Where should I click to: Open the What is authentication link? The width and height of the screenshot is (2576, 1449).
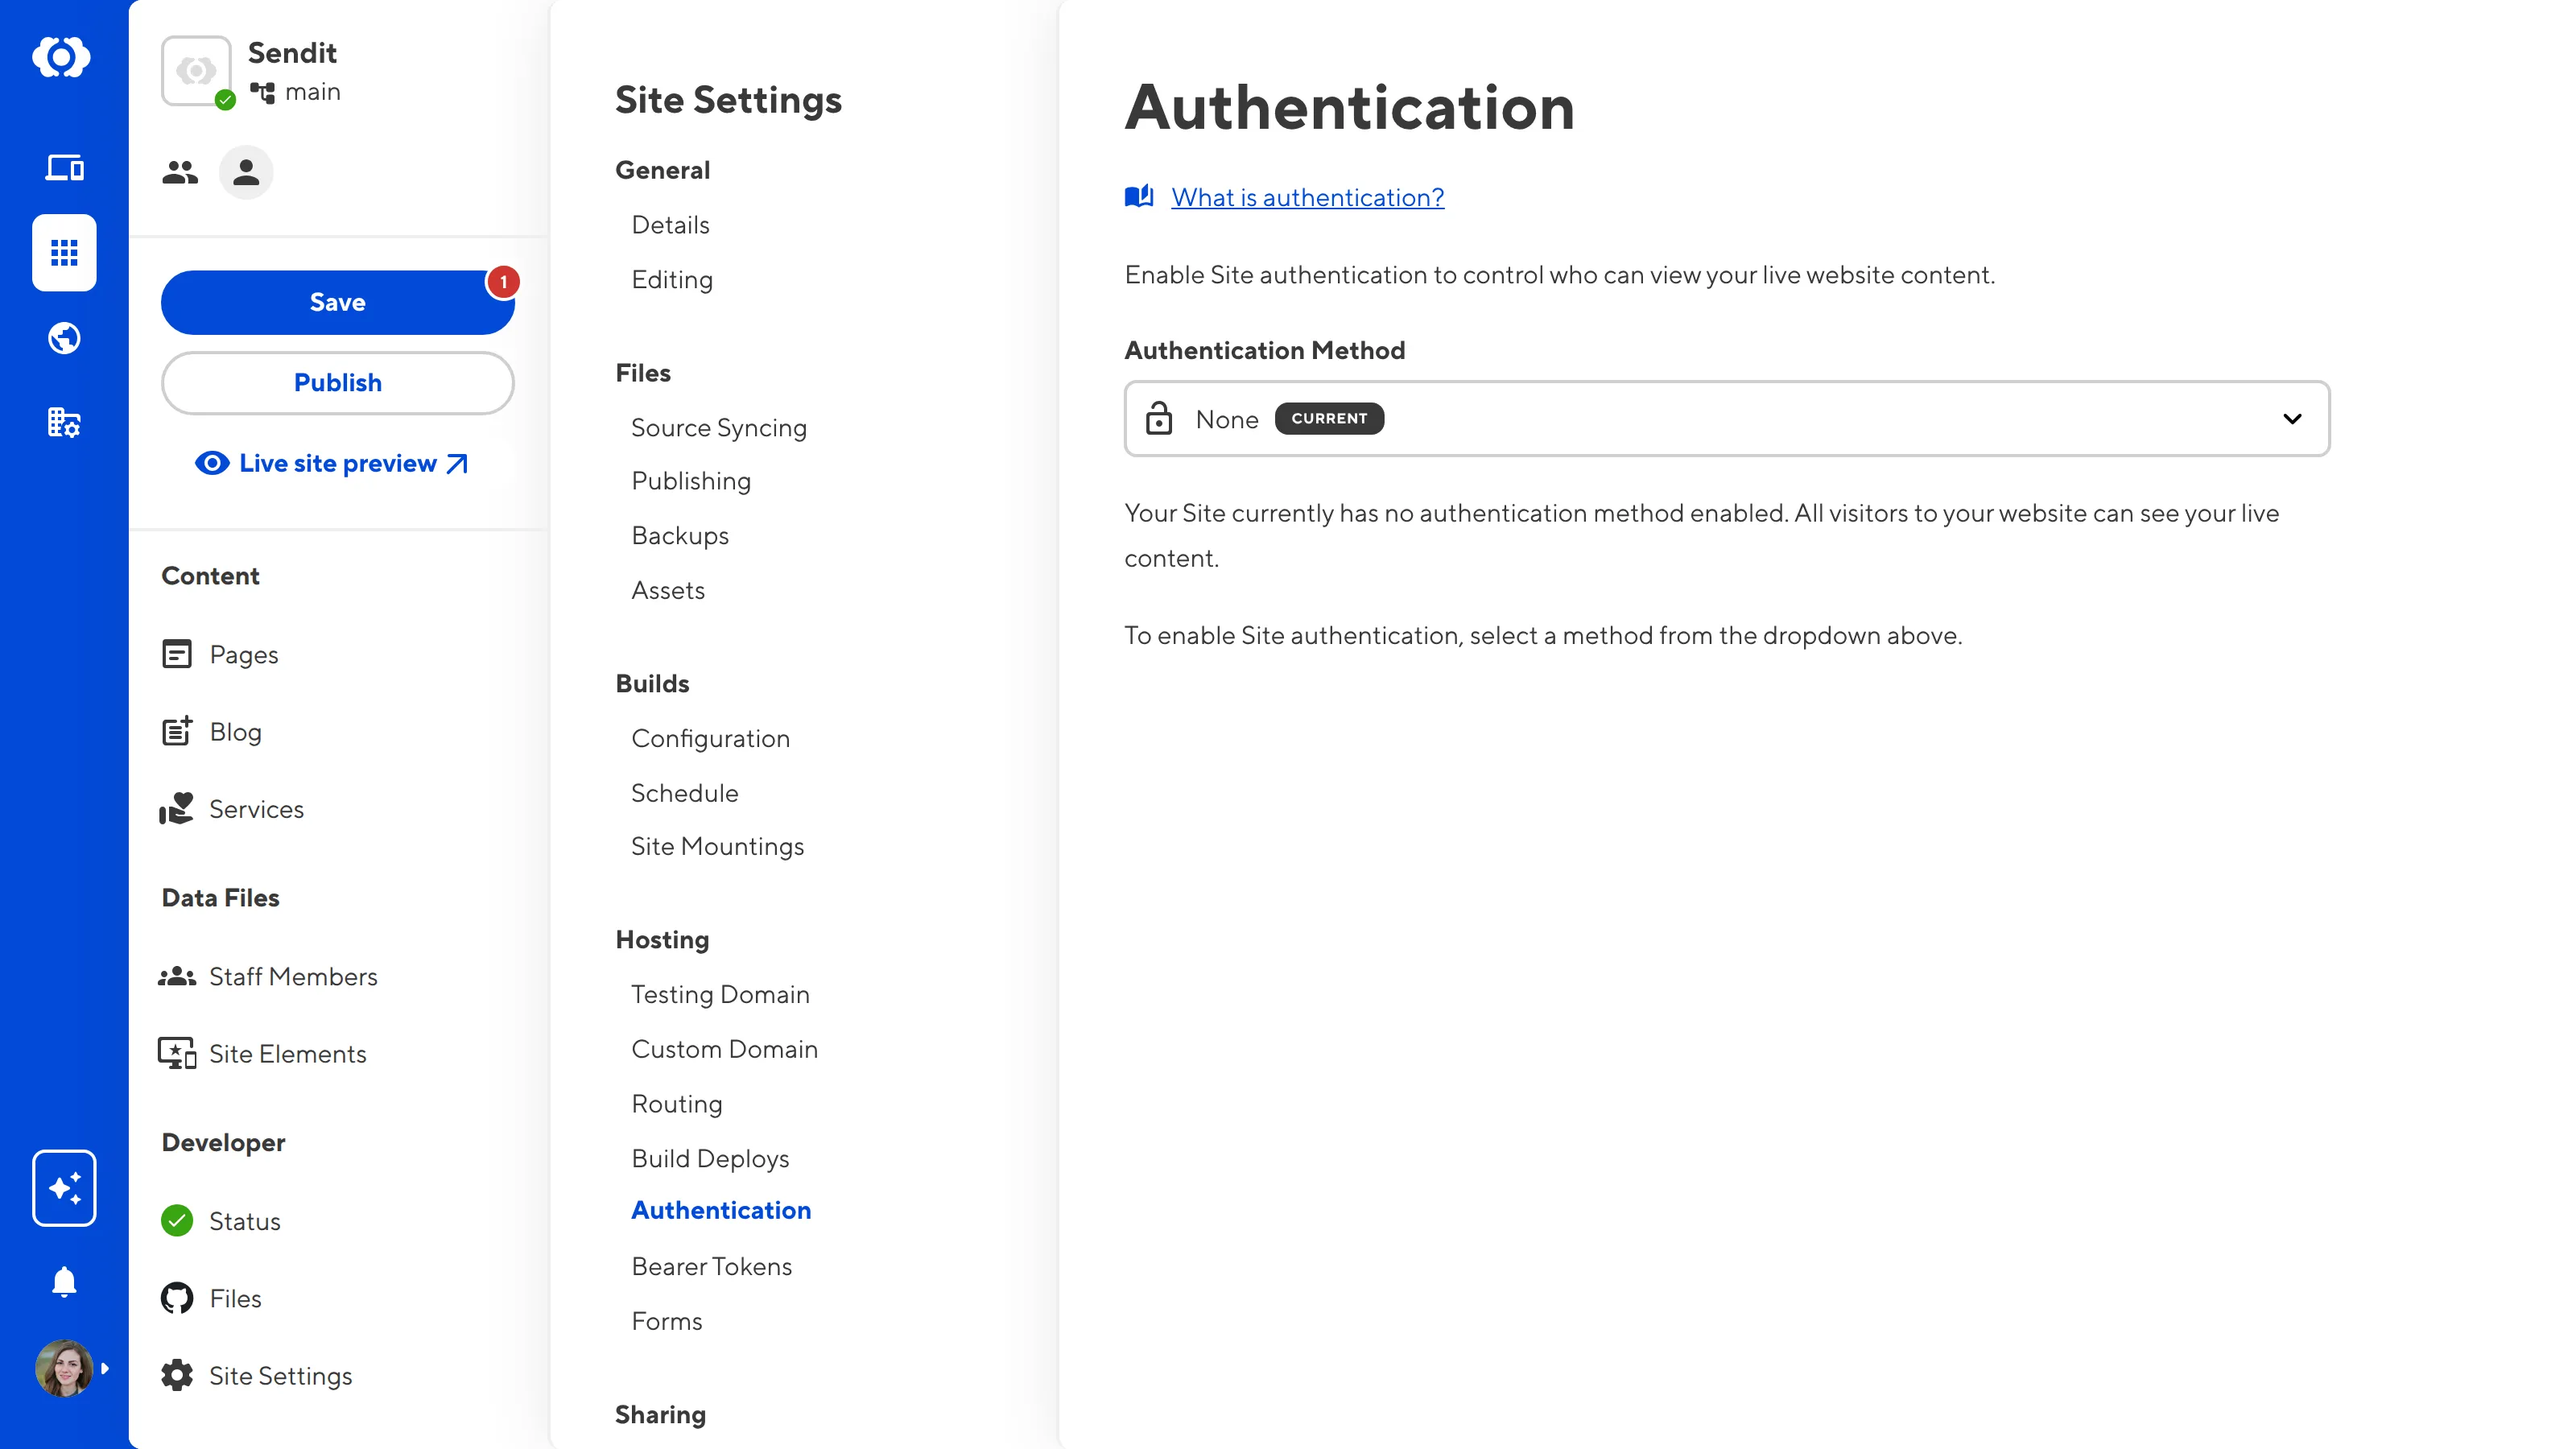point(1307,197)
